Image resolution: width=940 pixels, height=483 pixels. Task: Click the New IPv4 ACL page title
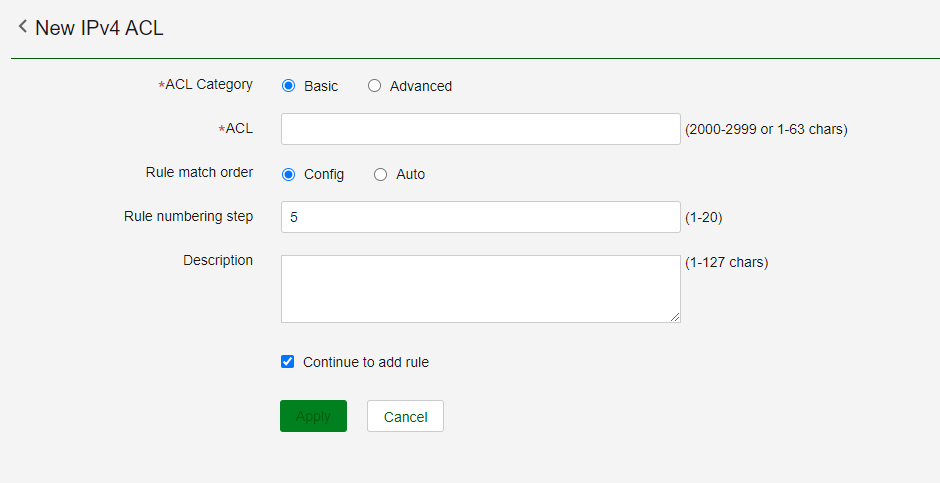99,28
